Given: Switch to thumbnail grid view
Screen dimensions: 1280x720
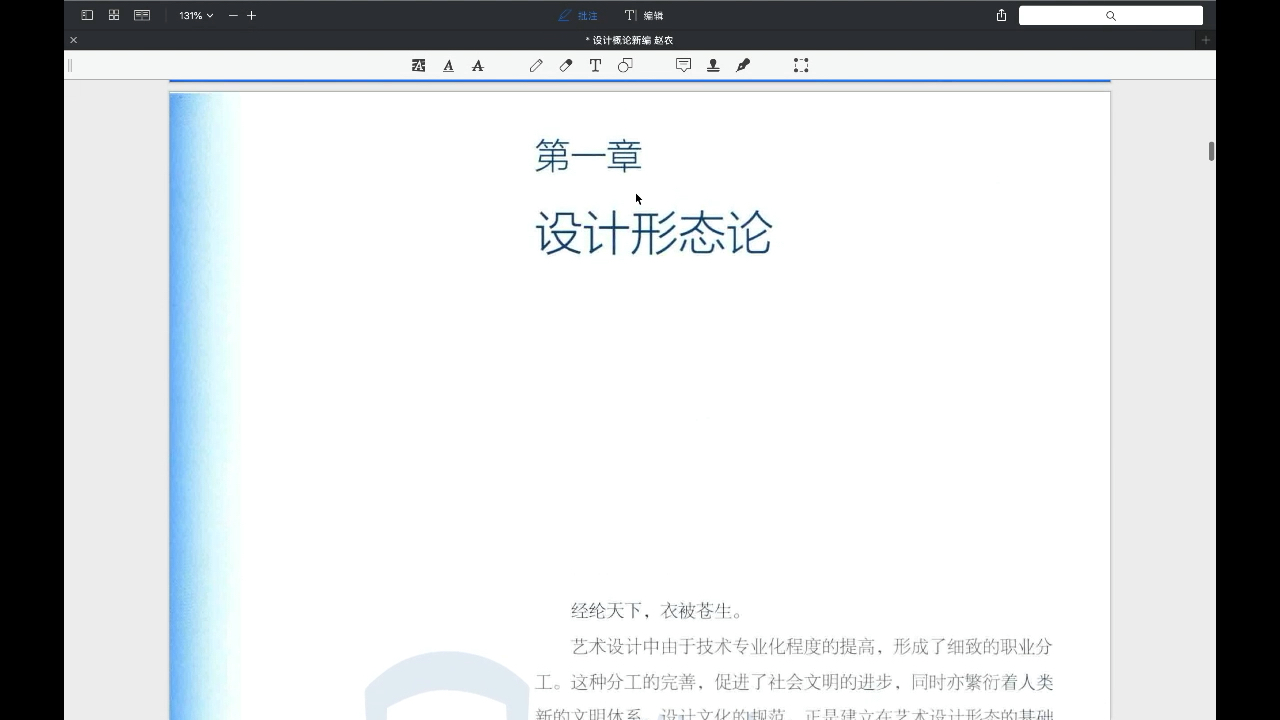Looking at the screenshot, I should (x=114, y=15).
